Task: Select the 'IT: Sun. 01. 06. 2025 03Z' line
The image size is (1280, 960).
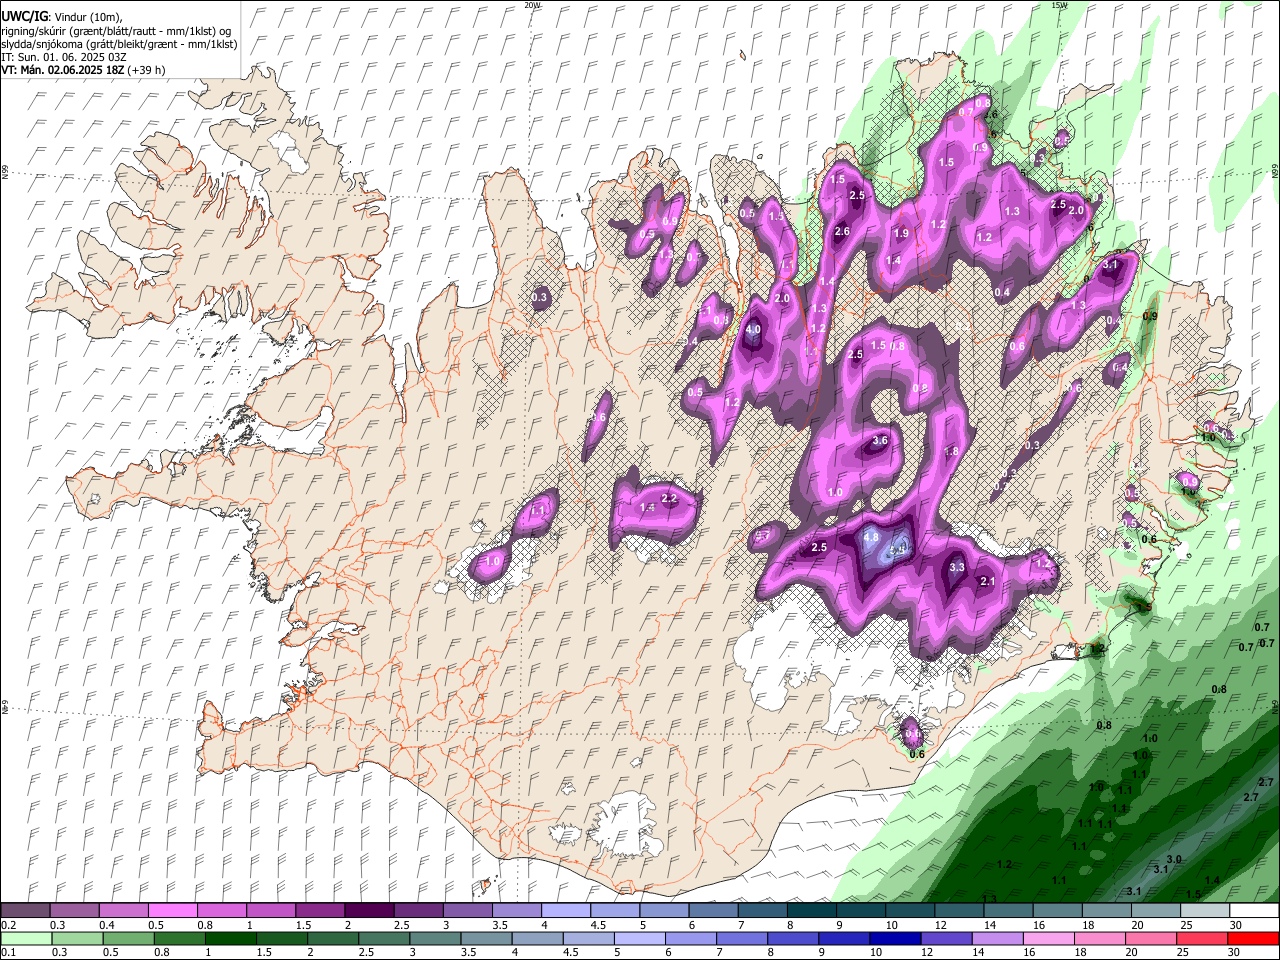Action: (64, 57)
